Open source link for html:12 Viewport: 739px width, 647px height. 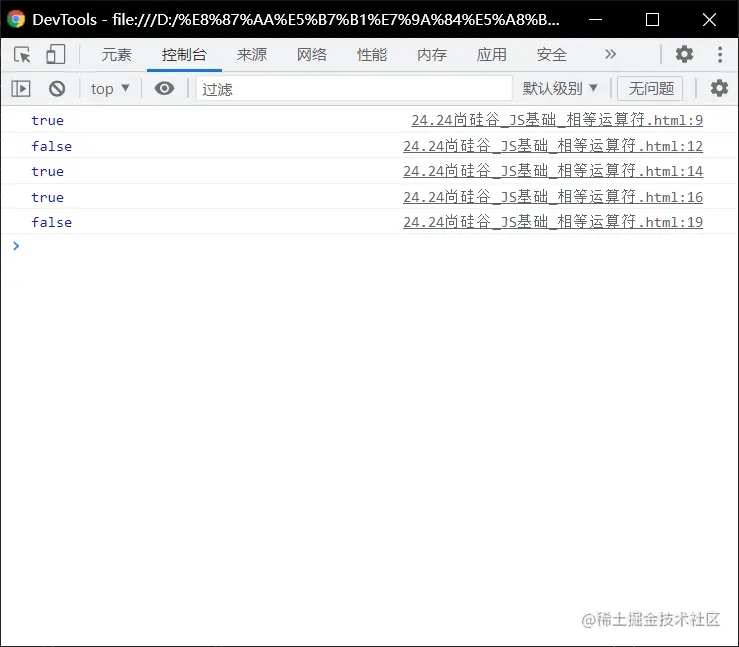coord(553,146)
